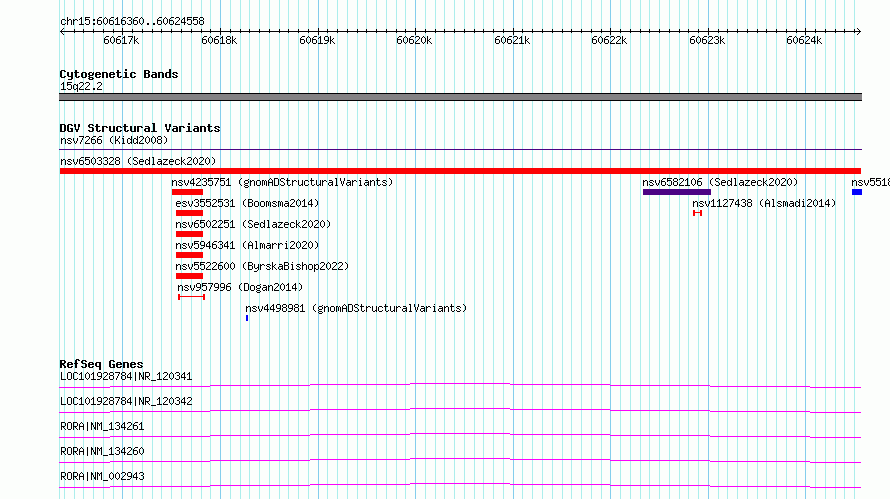
Task: Open RORA|NM_134261 transcript label
Action: tap(102, 426)
